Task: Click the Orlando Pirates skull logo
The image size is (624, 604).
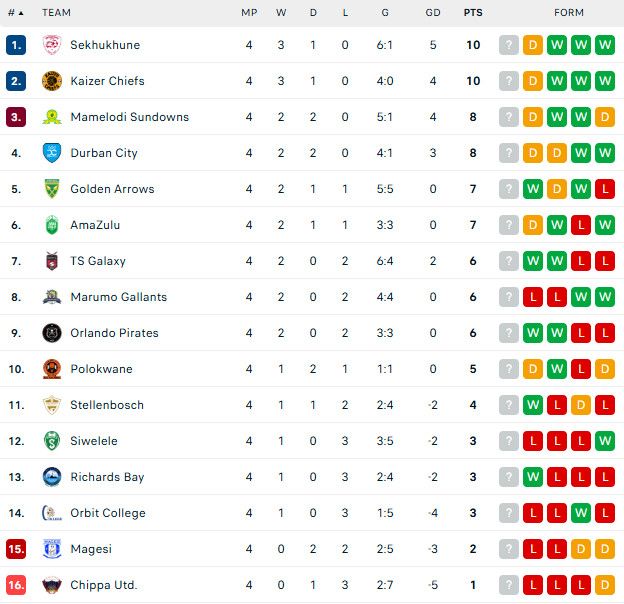Action: point(52,333)
